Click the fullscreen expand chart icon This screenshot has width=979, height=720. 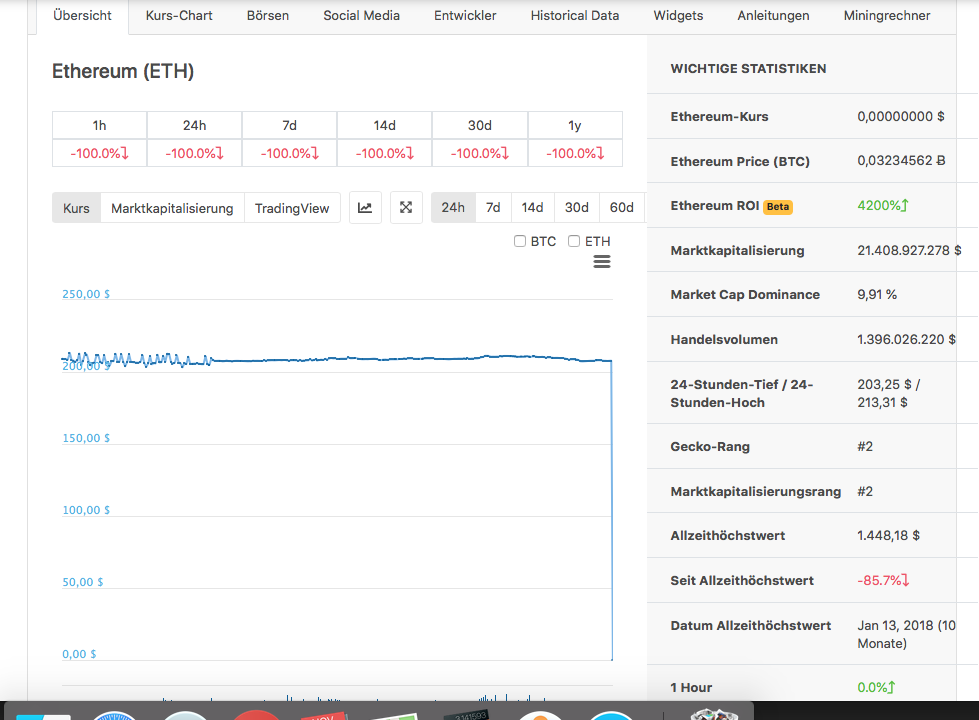406,207
